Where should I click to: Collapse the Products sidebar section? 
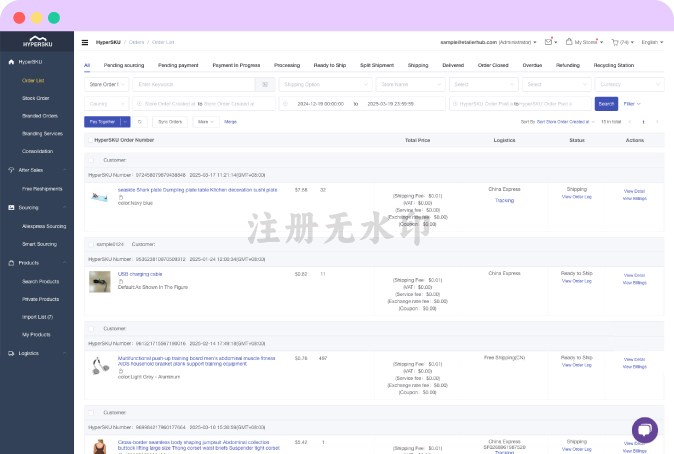pyautogui.click(x=64, y=263)
